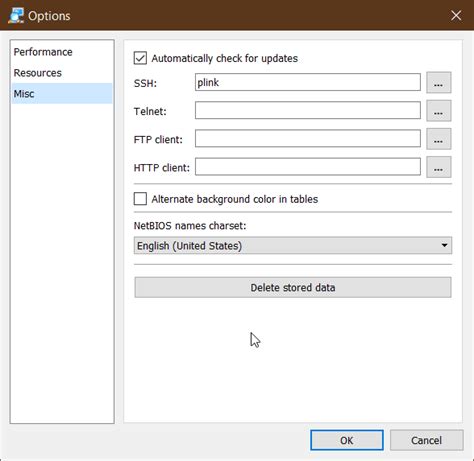Viewport: 474px width, 461px height.
Task: Click into the SSH path field
Action: click(308, 82)
